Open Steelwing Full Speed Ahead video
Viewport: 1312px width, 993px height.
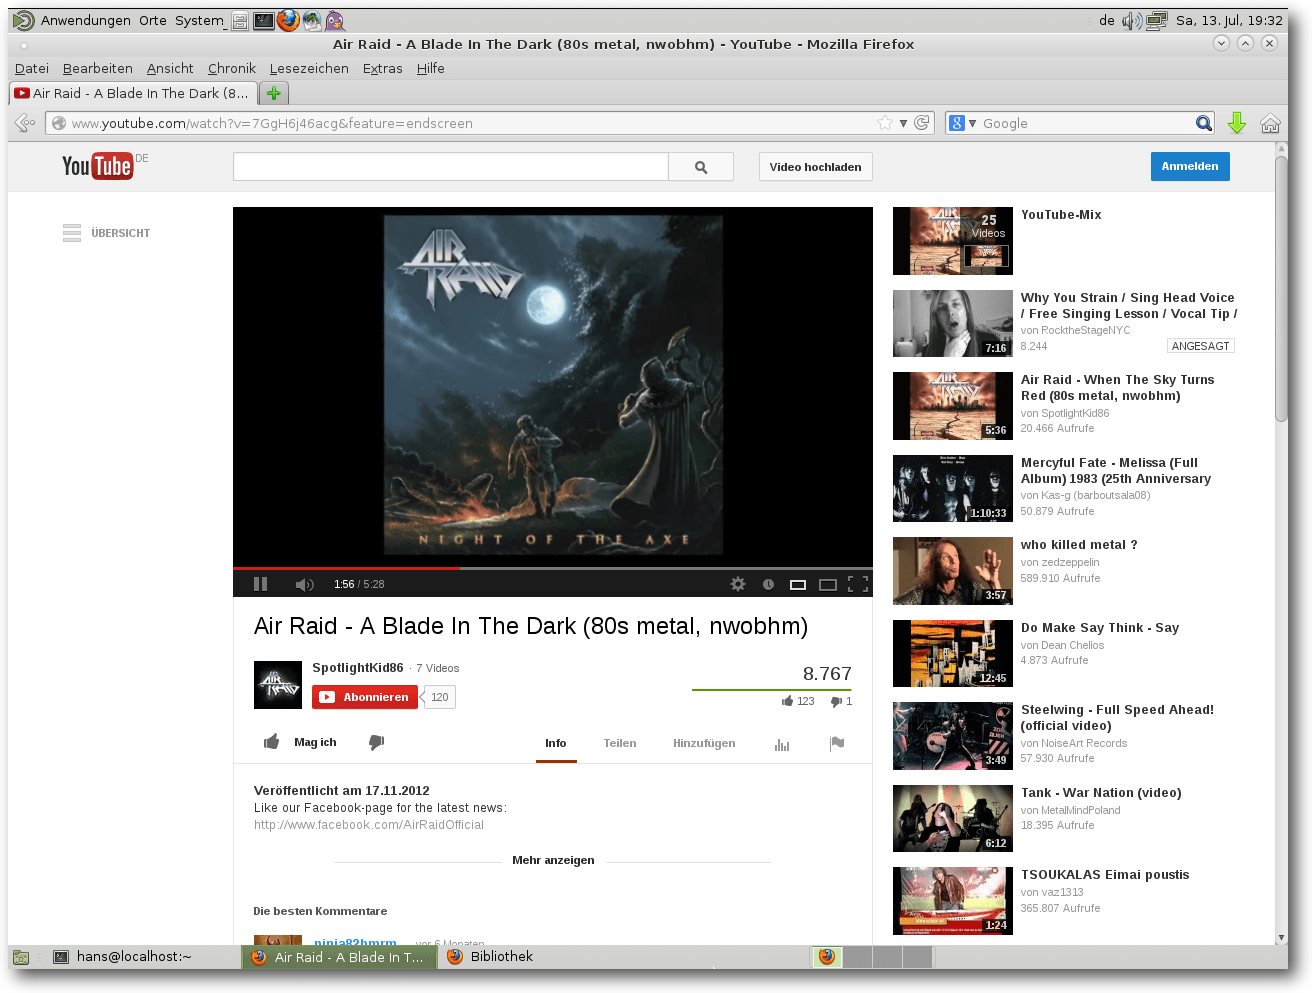click(1117, 717)
